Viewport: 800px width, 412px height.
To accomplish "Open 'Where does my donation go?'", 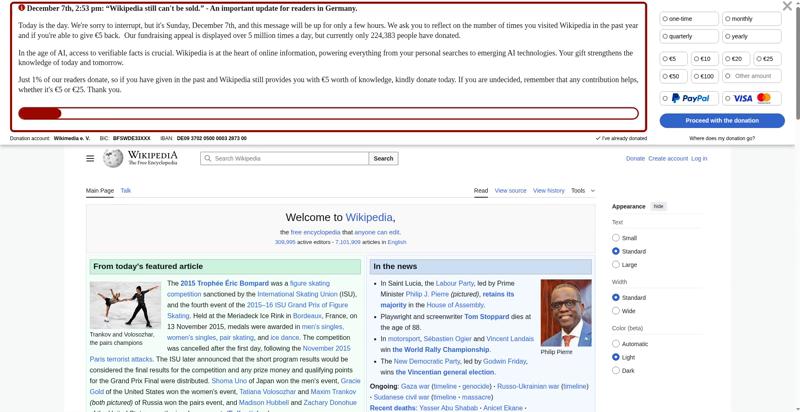I will [x=722, y=138].
